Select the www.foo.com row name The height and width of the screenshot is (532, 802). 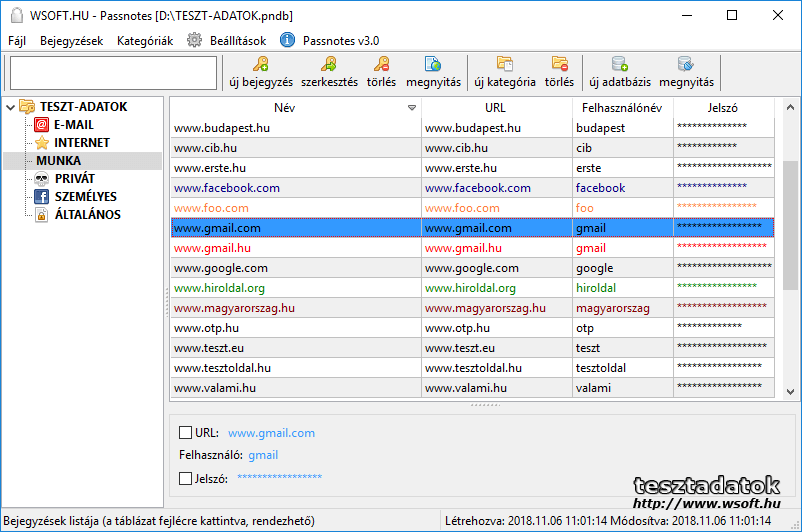click(x=211, y=208)
